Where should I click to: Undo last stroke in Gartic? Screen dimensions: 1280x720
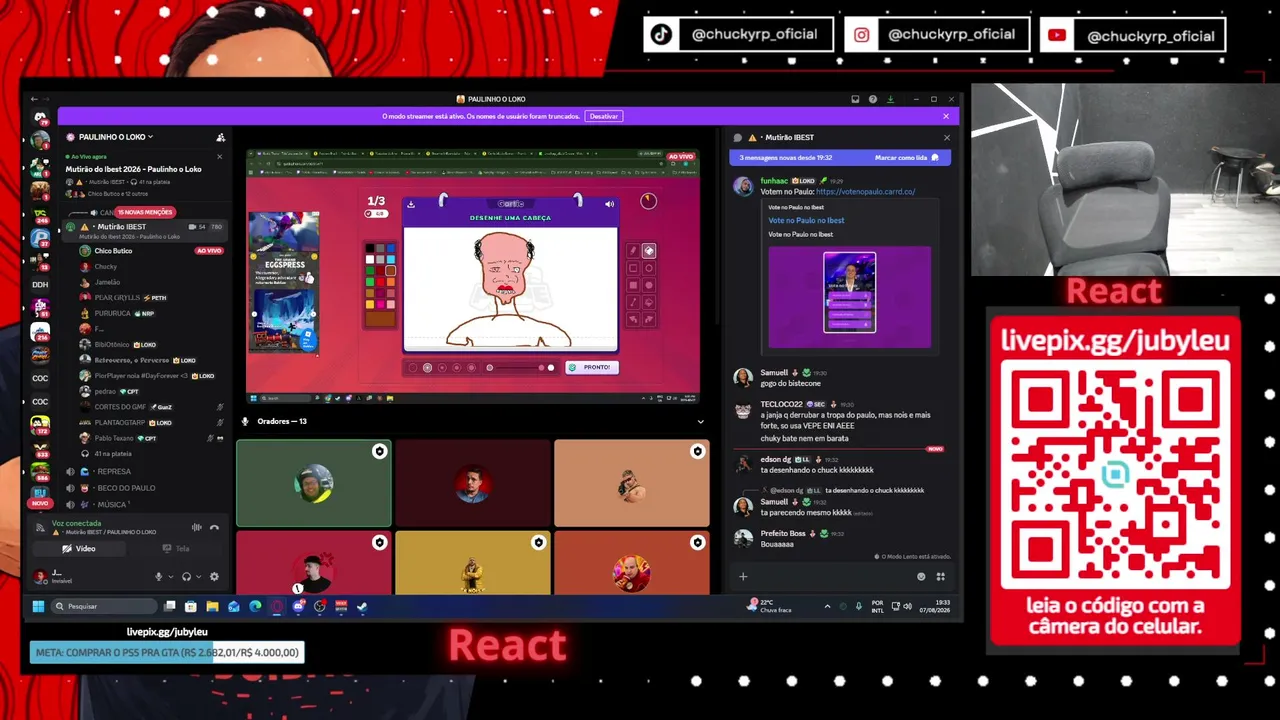(633, 319)
